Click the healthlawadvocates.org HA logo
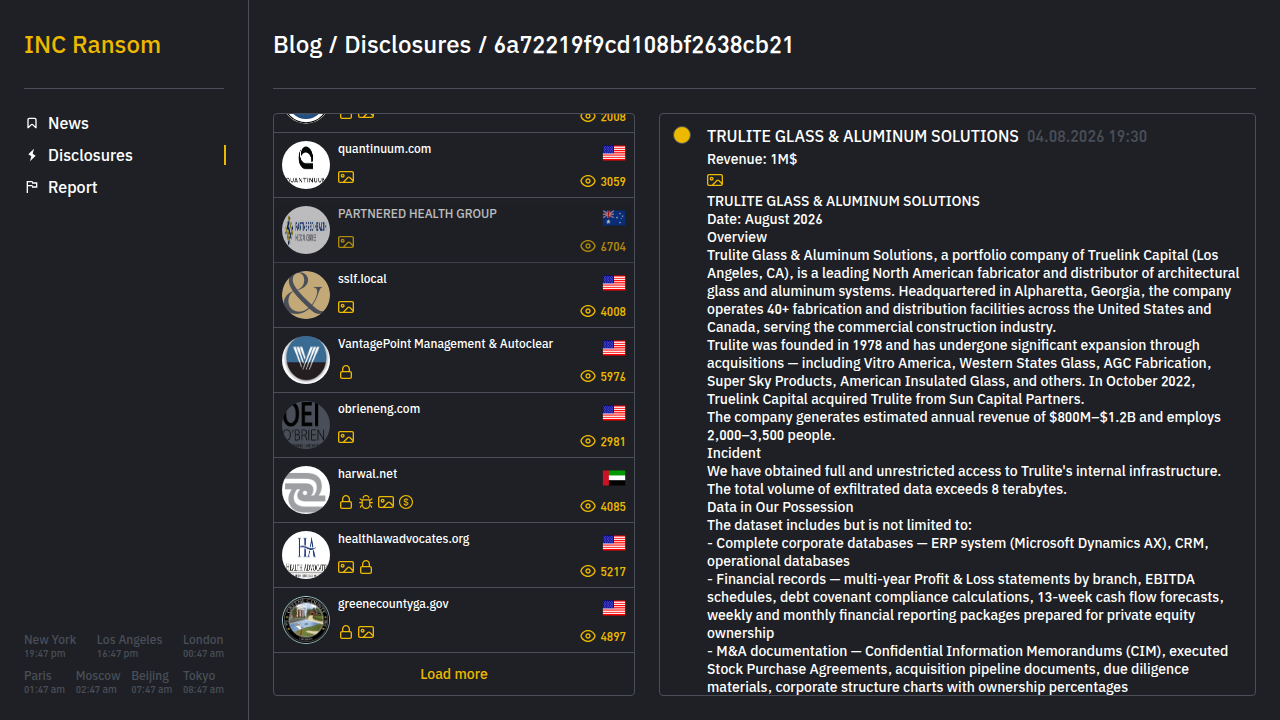Image resolution: width=1280 pixels, height=720 pixels. tap(306, 555)
